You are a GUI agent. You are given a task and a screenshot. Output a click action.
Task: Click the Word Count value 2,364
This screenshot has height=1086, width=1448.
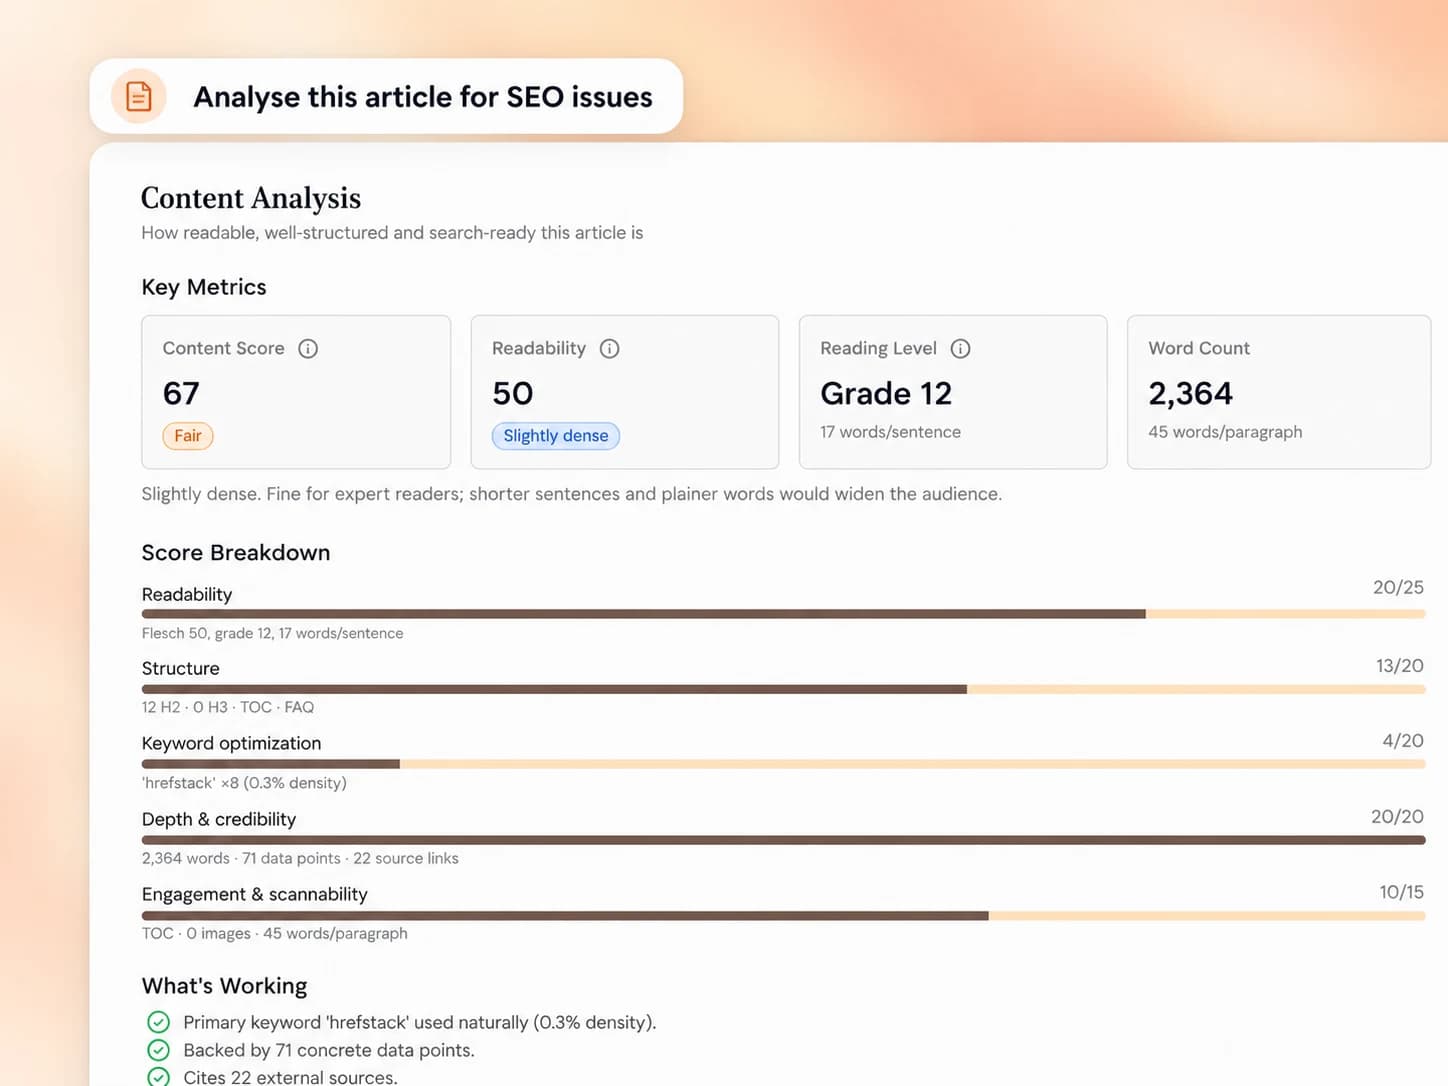click(x=1191, y=393)
